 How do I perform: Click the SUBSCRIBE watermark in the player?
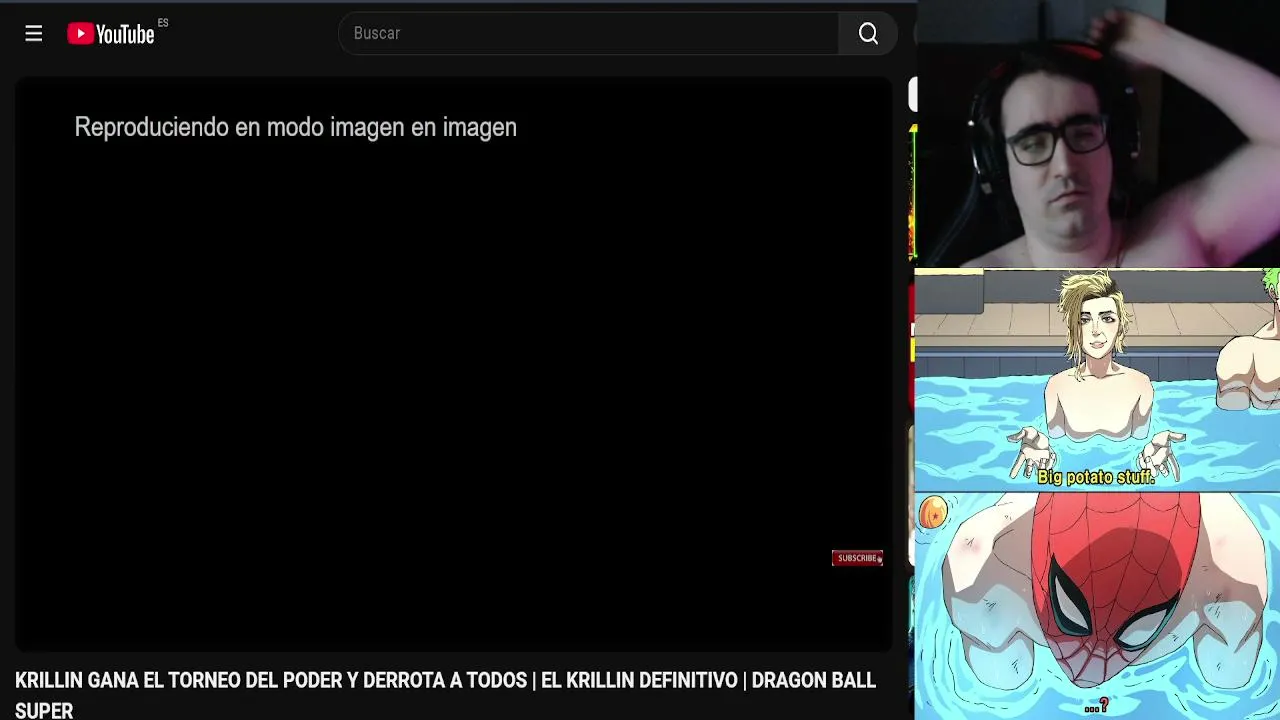pyautogui.click(x=857, y=558)
